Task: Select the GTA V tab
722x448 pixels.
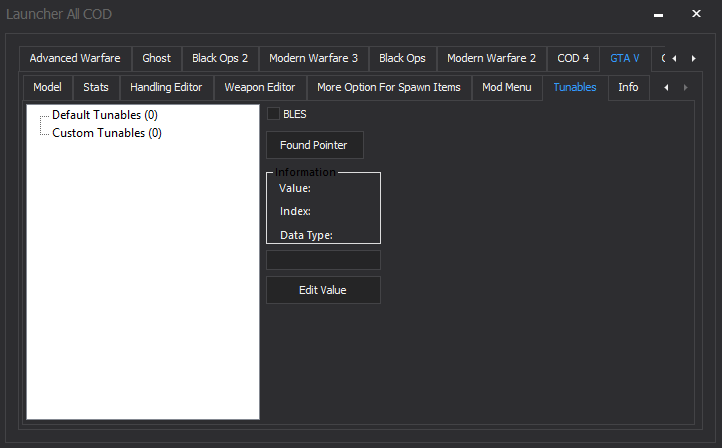Action: click(625, 58)
